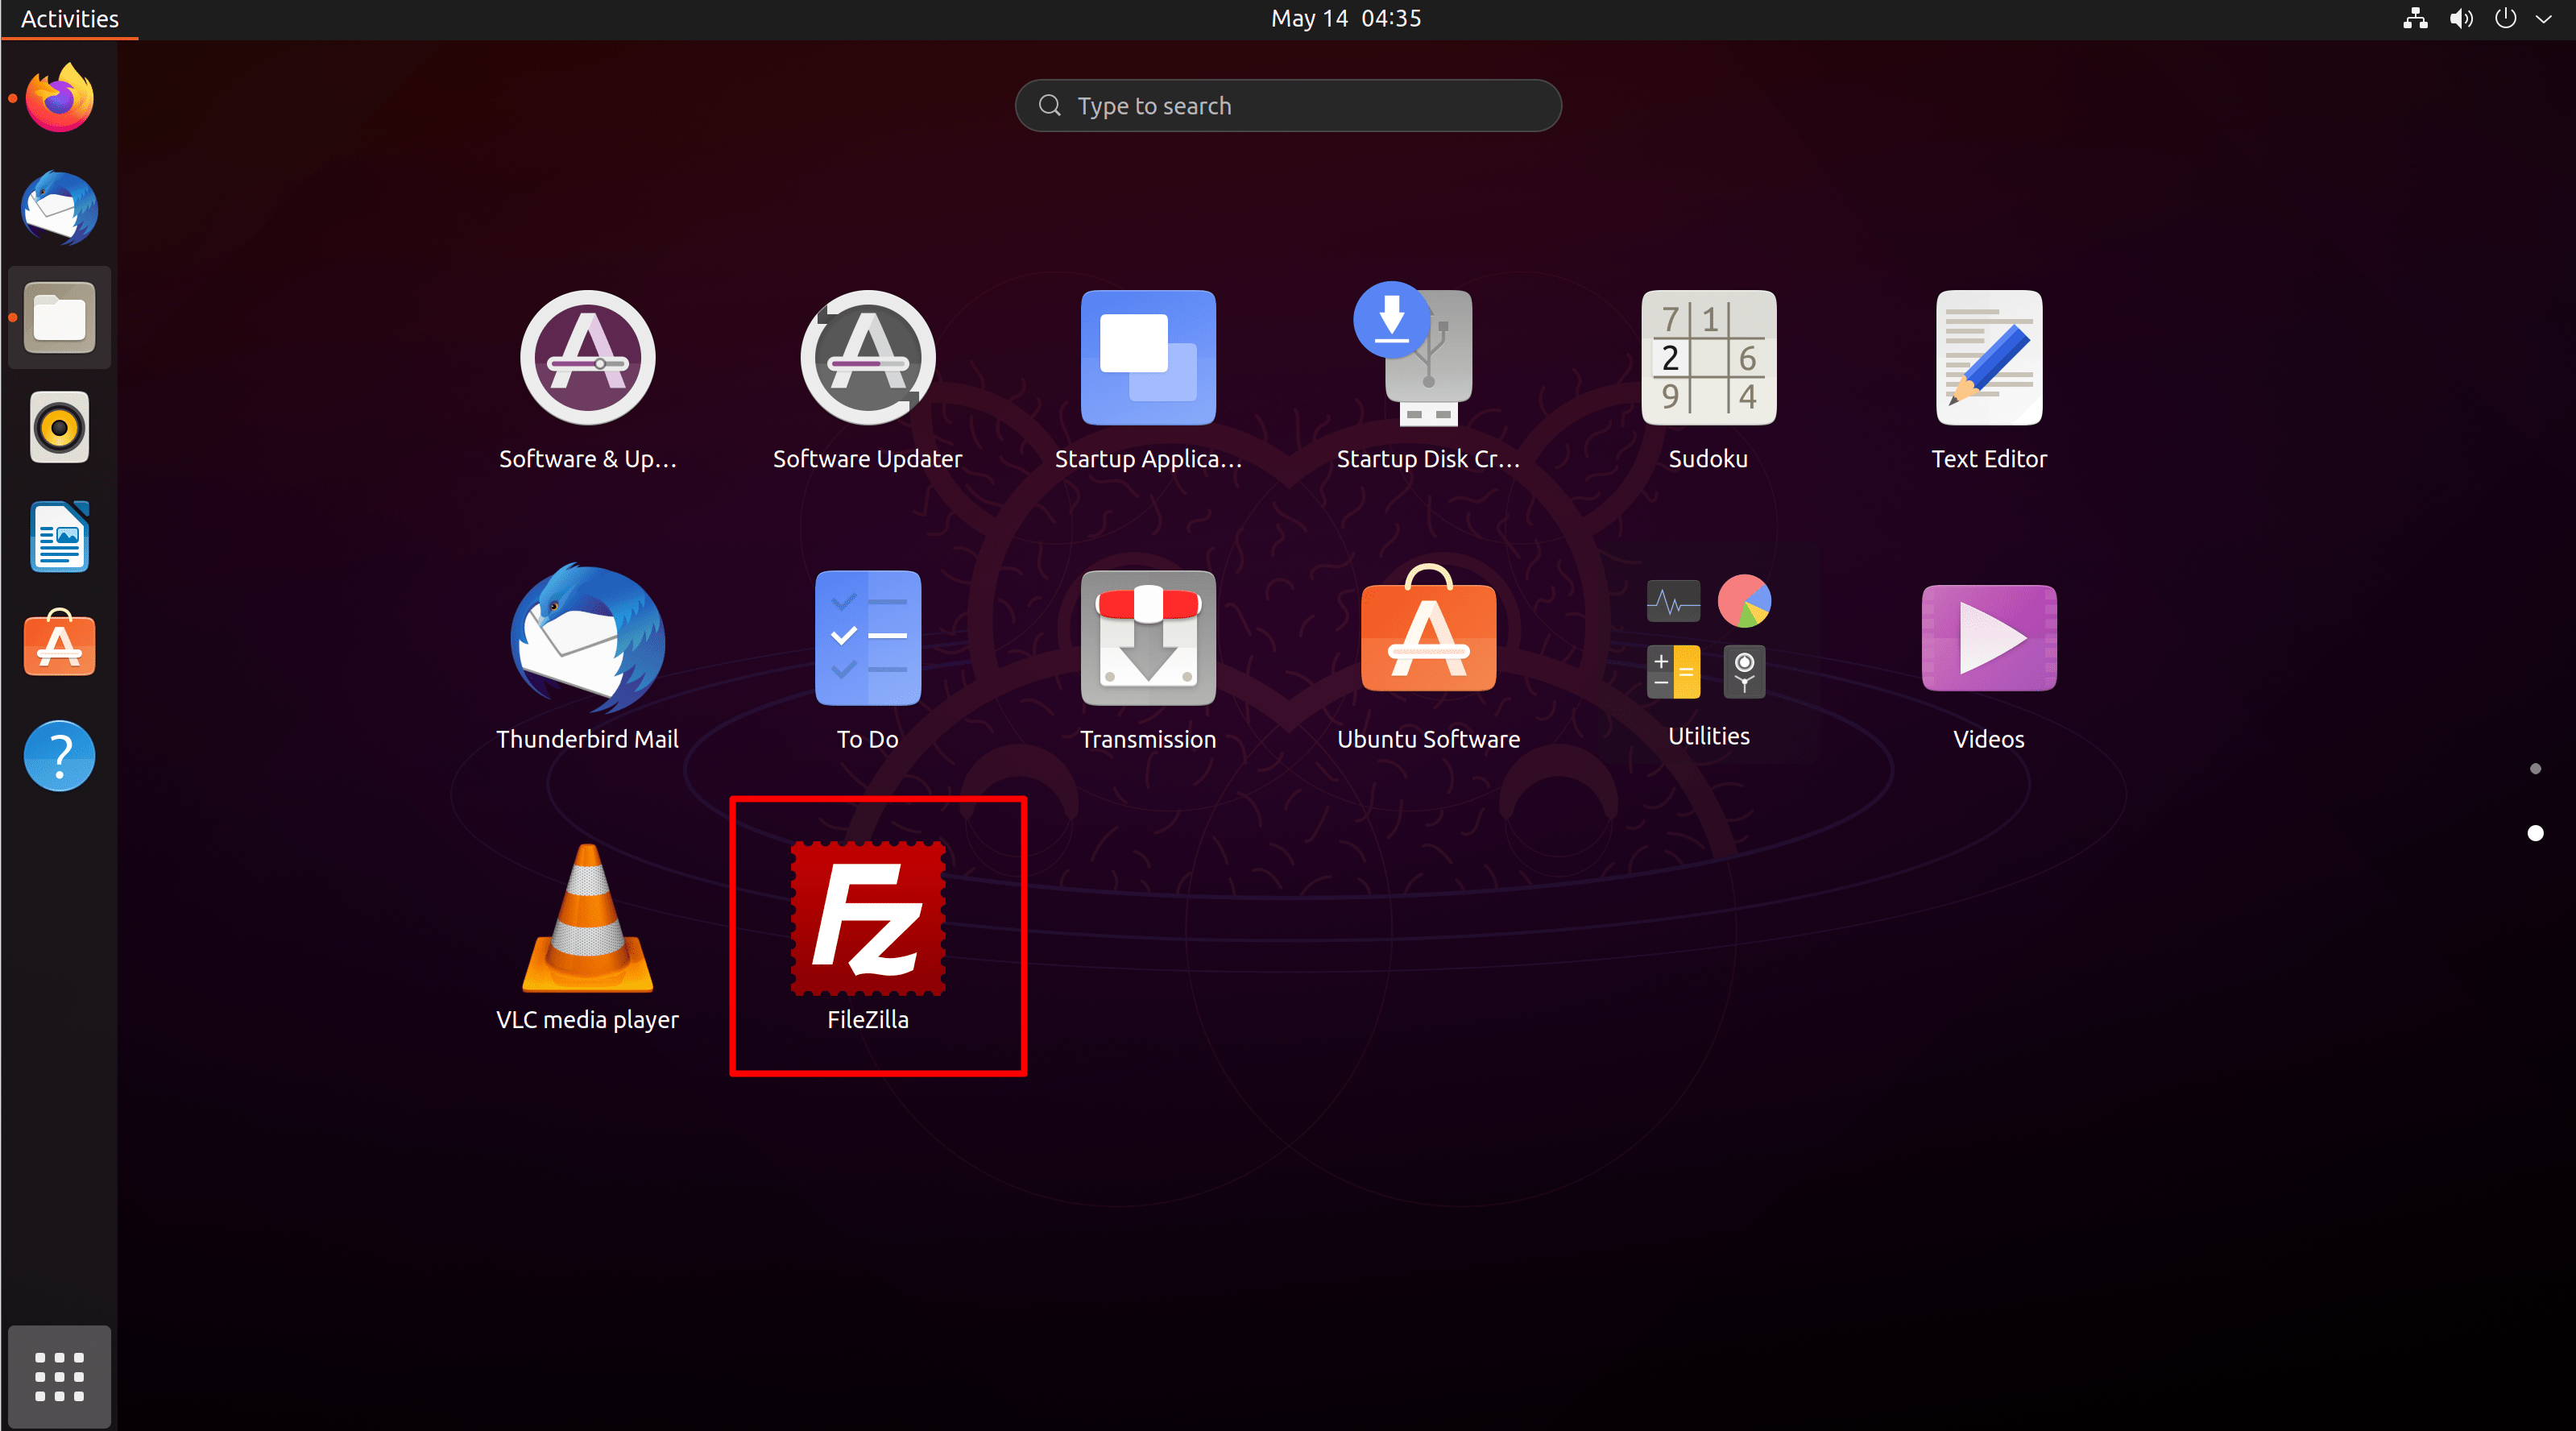The image size is (2576, 1431).
Task: Open VLC media player
Action: pyautogui.click(x=587, y=918)
